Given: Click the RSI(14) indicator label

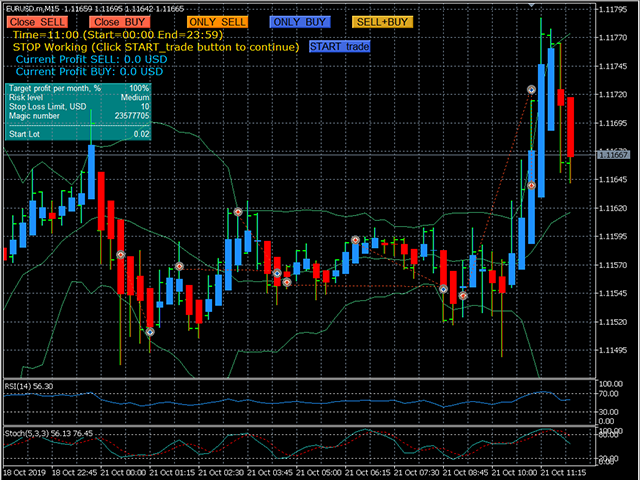Looking at the screenshot, I should pos(29,386).
